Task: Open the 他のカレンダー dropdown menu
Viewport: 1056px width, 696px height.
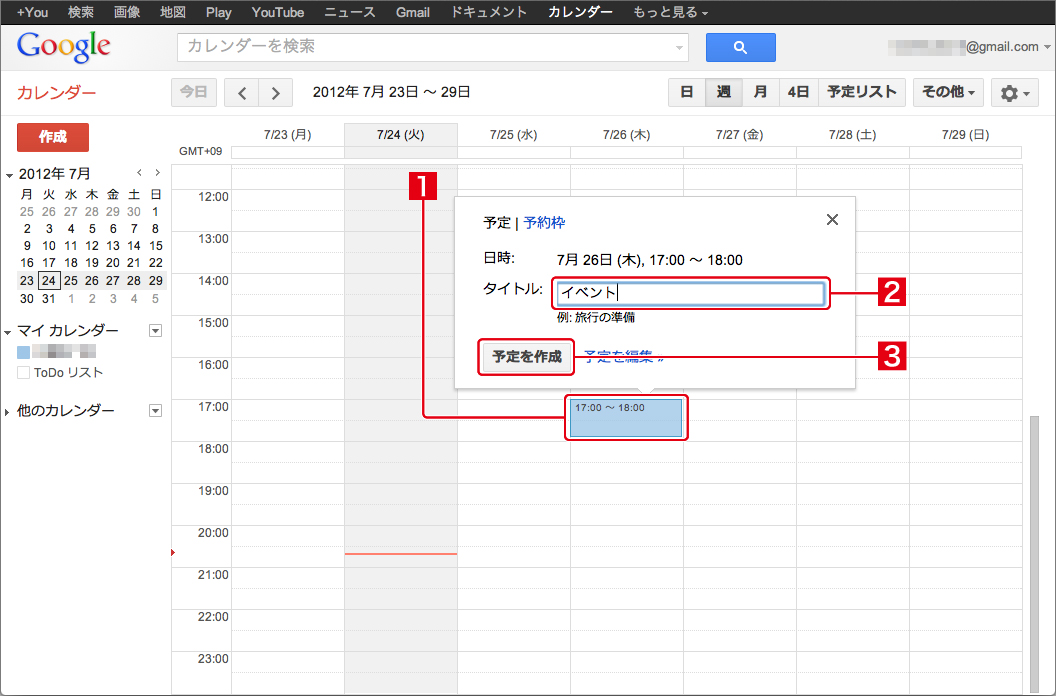Action: [x=156, y=411]
